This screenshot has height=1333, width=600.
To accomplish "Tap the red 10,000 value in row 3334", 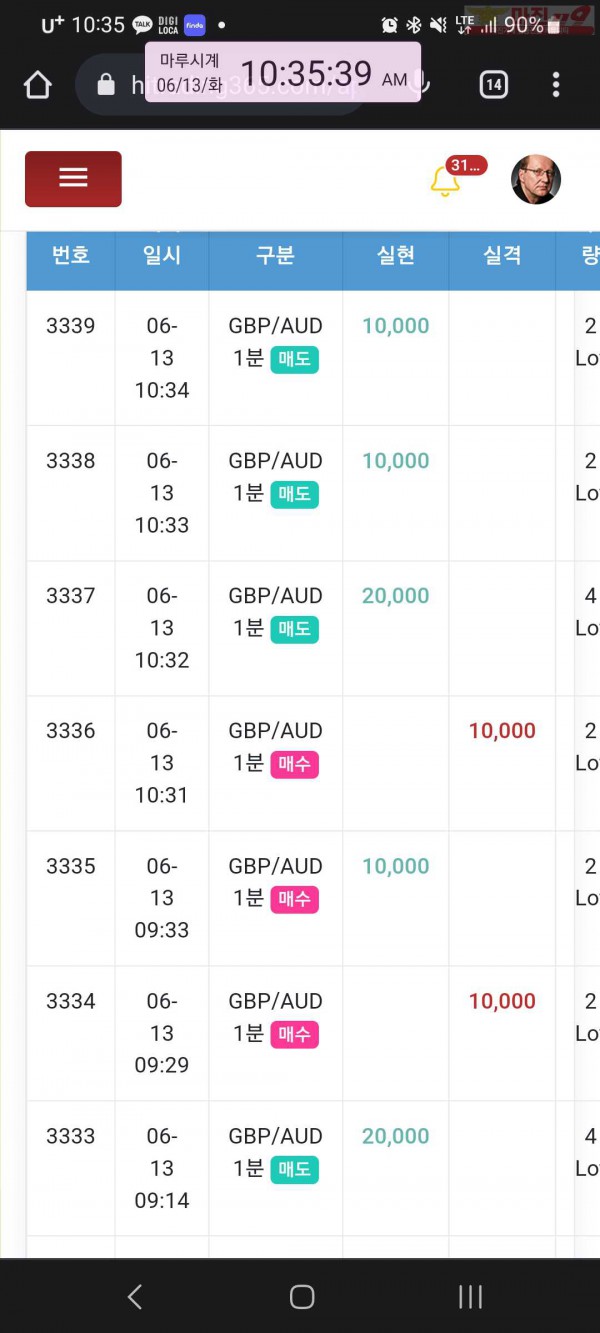I will tap(502, 1001).
